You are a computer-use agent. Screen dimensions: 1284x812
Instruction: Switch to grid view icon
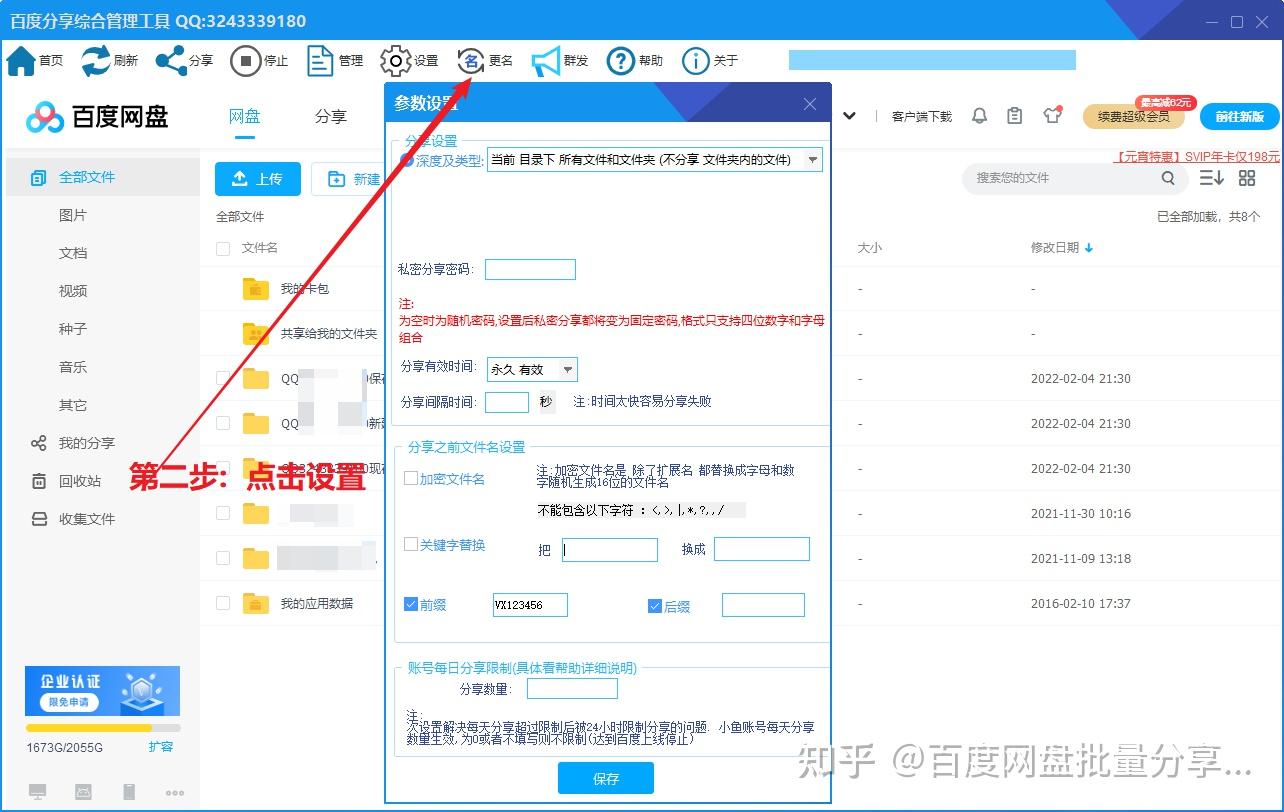coord(1247,178)
